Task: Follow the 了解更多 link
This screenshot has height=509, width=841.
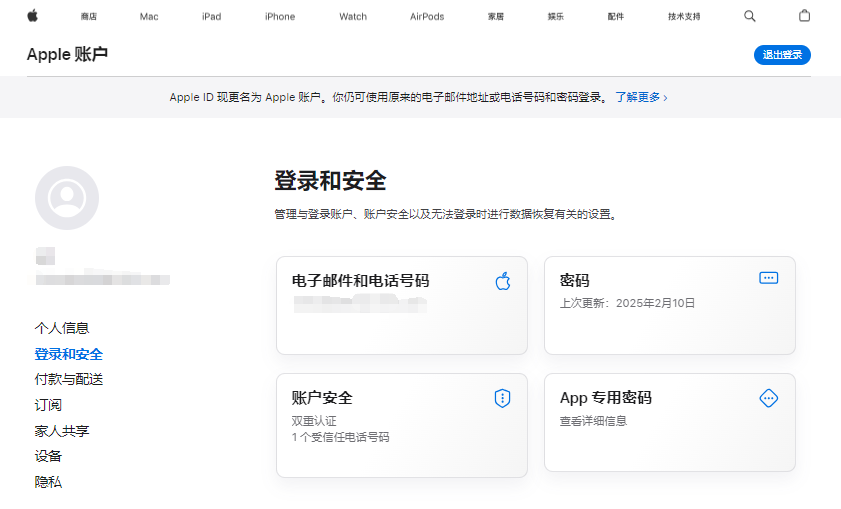Action: [x=640, y=97]
